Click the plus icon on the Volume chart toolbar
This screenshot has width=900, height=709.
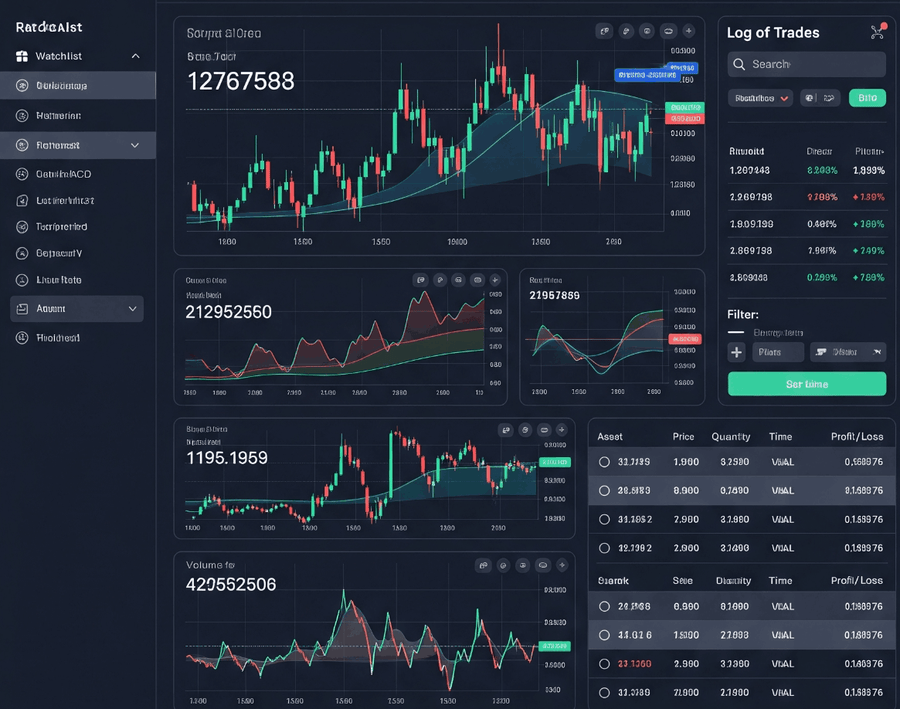562,565
